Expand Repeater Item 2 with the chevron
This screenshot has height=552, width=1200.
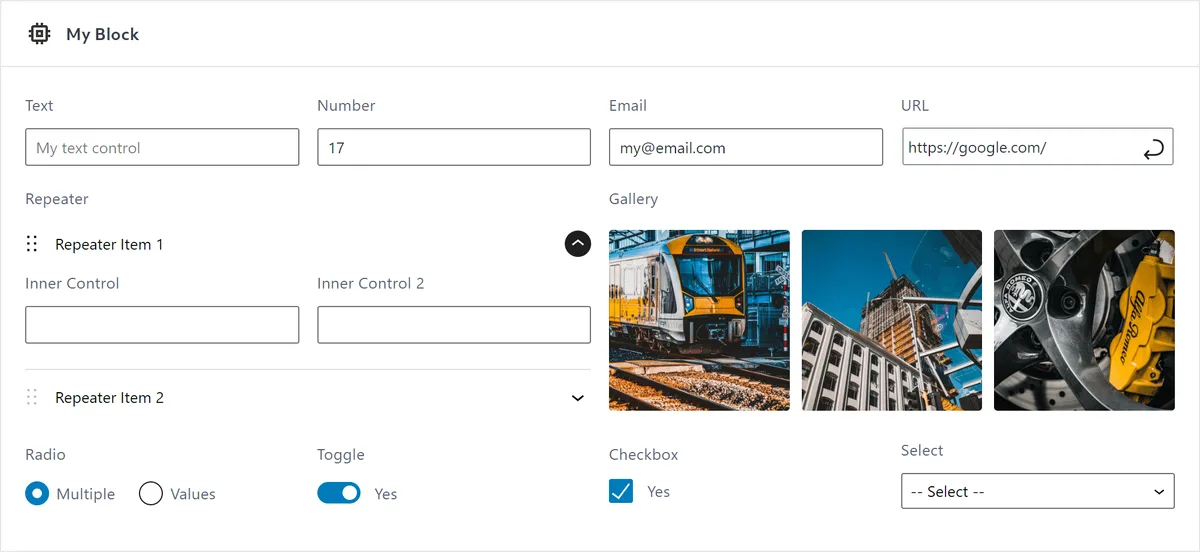tap(578, 398)
